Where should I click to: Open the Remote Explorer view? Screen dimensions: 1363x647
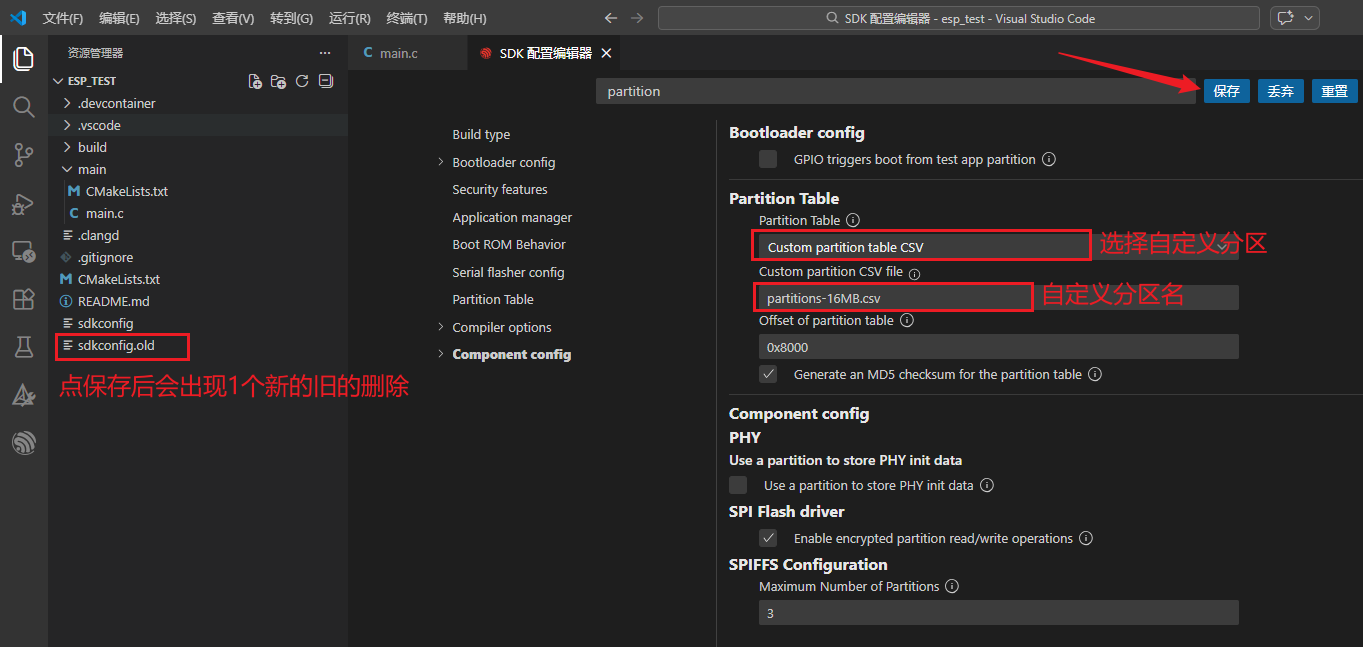[23, 251]
